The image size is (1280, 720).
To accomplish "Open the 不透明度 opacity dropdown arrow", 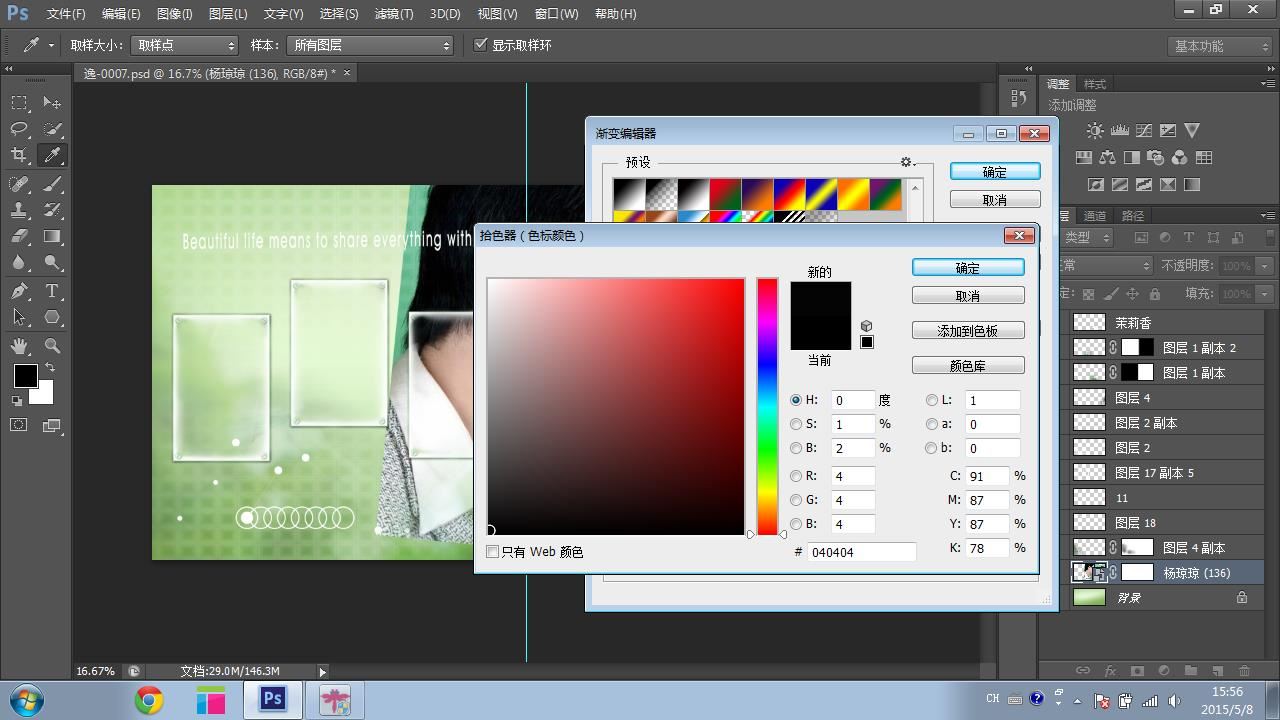I will (x=1265, y=266).
